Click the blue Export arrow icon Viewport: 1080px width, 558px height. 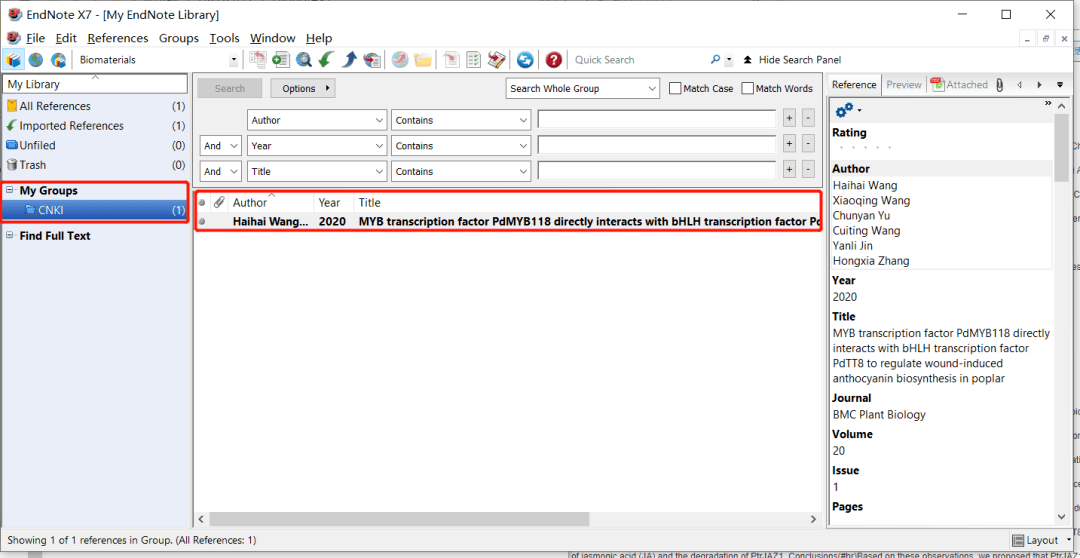349,60
